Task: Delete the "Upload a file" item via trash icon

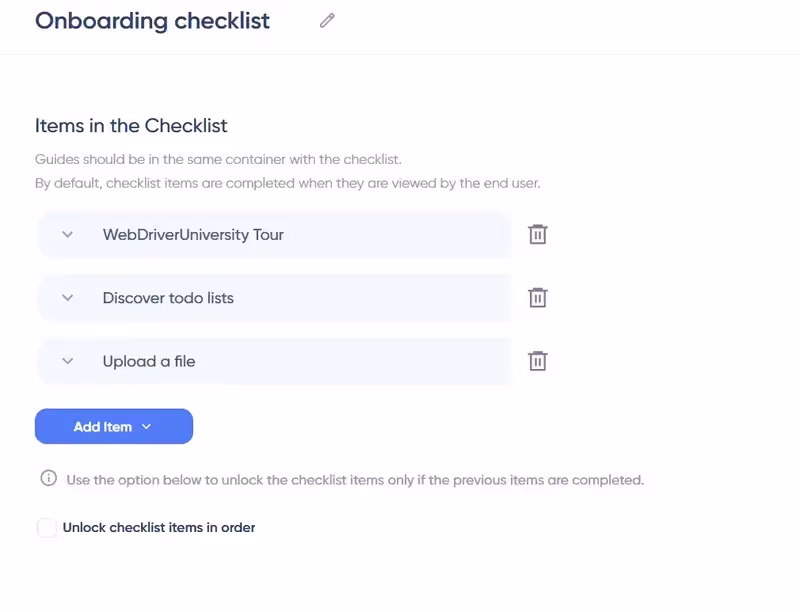Action: [x=538, y=361]
